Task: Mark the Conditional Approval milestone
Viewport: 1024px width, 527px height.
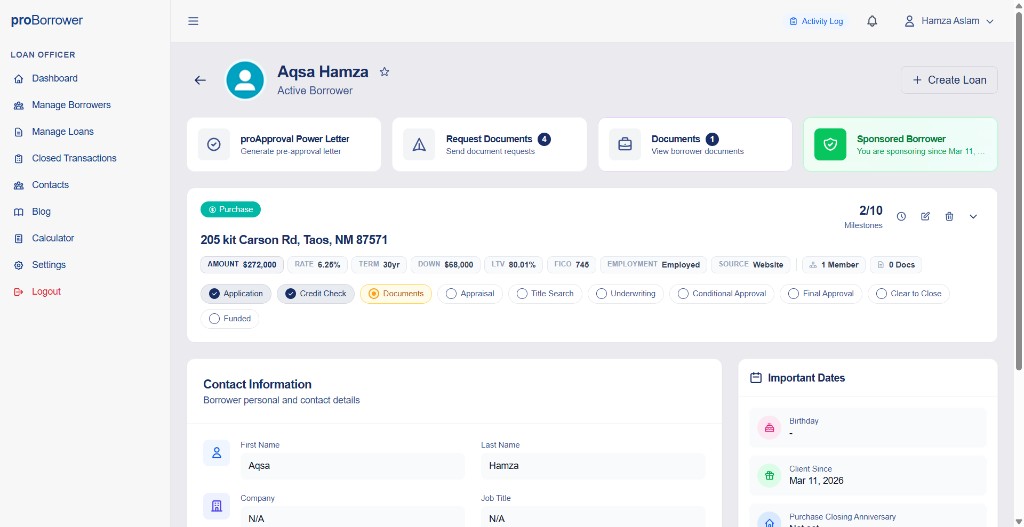Action: click(x=722, y=294)
